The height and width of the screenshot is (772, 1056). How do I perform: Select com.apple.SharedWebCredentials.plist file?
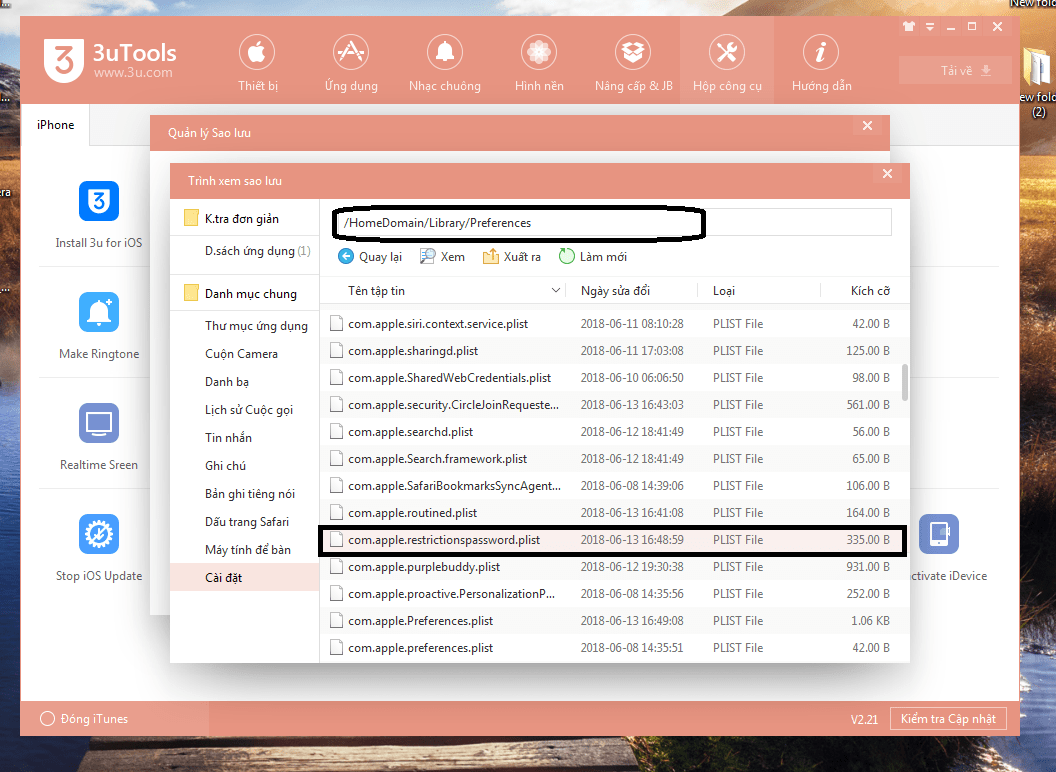(x=611, y=378)
